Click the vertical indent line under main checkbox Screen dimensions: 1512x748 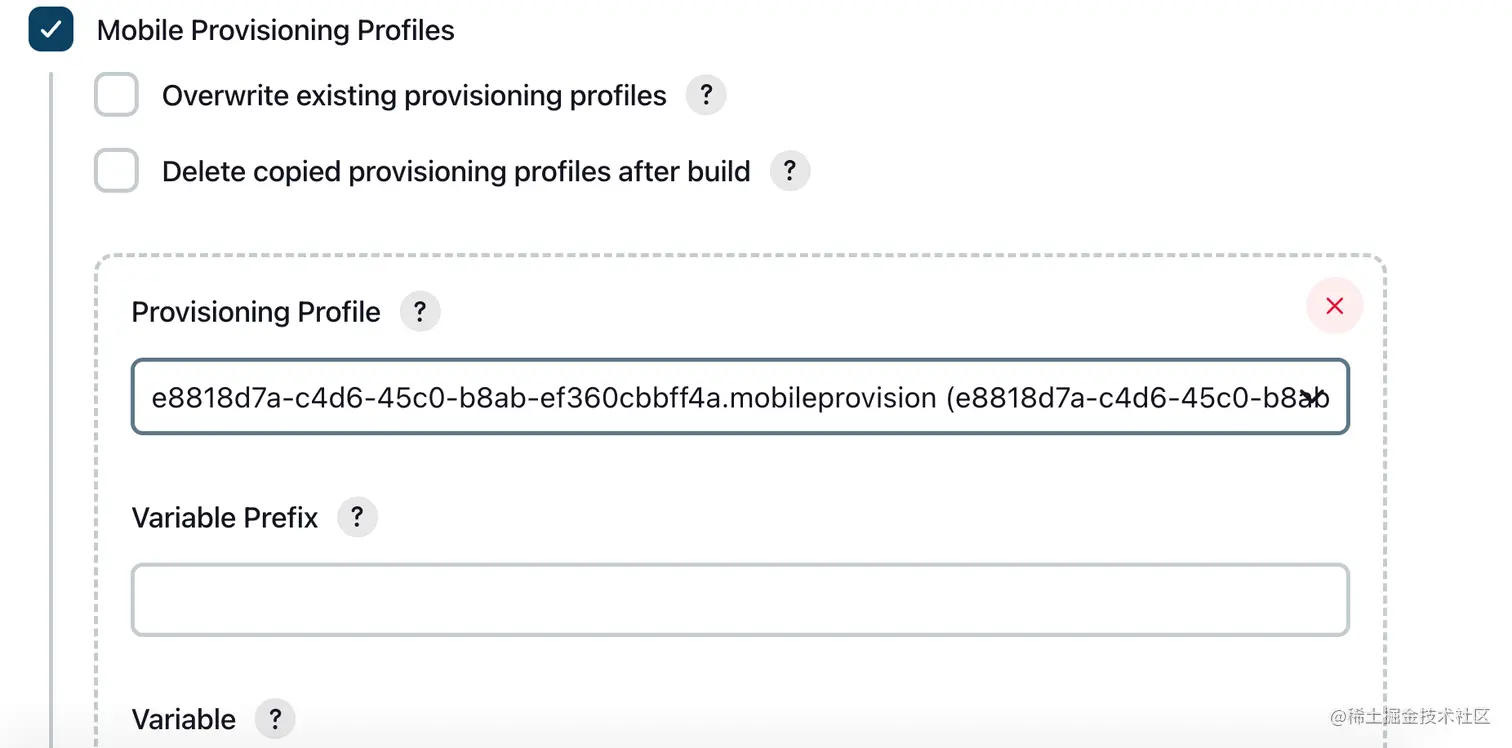(50, 400)
